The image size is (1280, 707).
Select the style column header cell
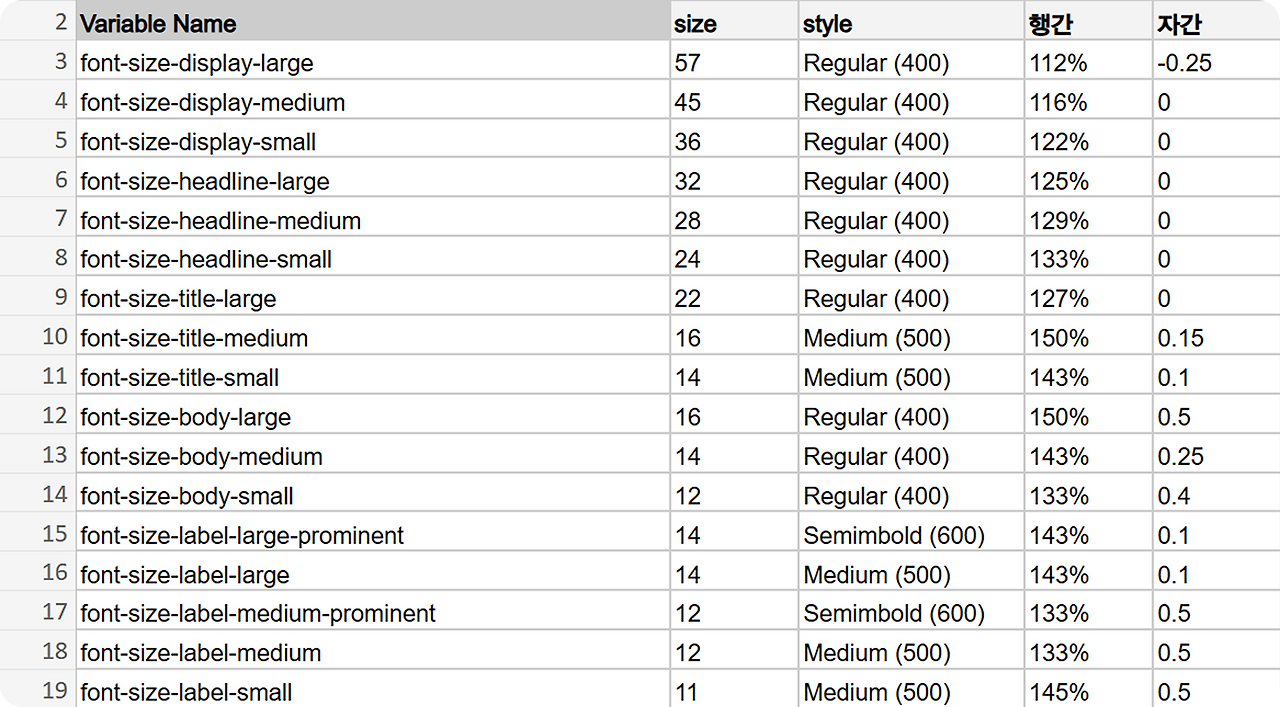911,21
